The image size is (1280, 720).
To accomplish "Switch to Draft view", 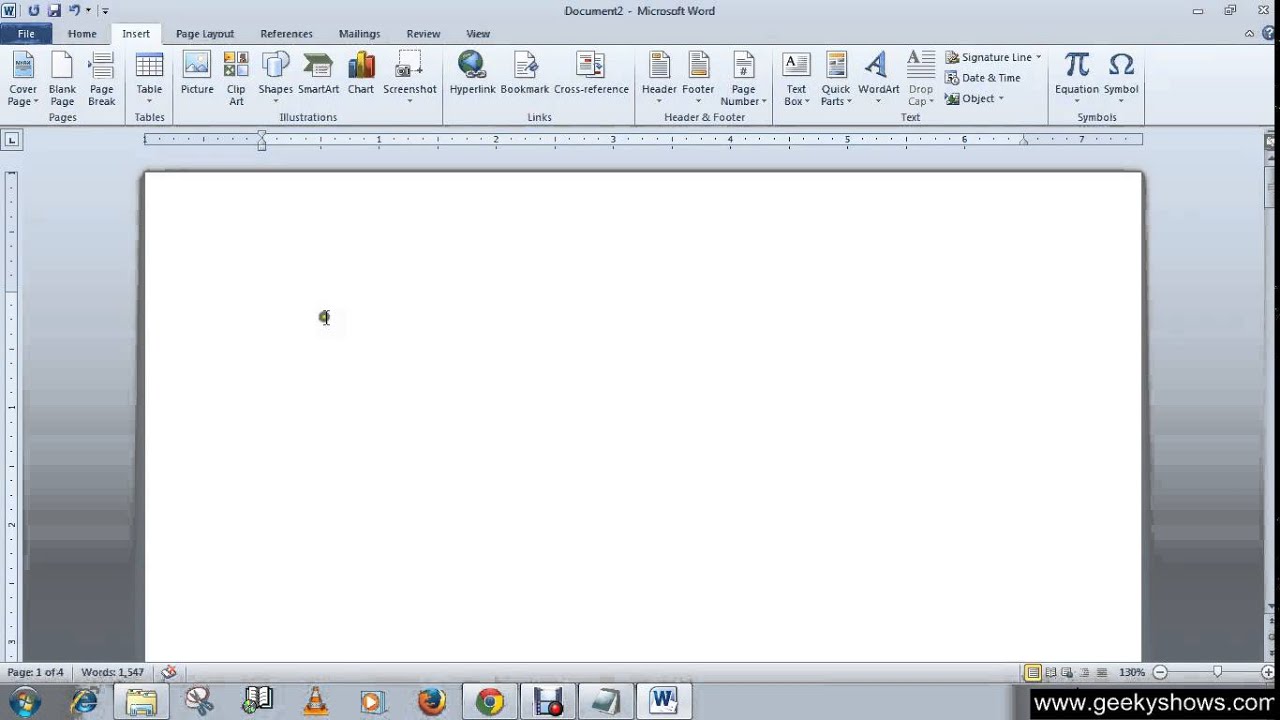I will (1102, 673).
